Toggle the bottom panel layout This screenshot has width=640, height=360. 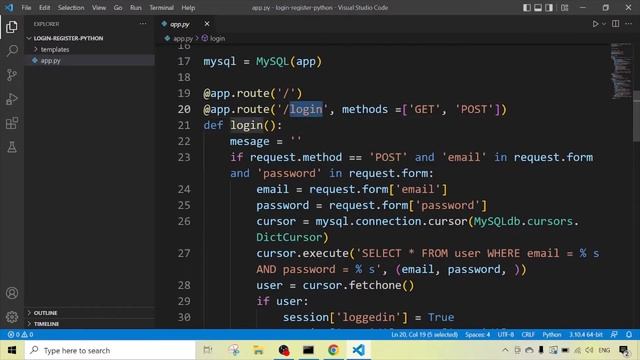click(538, 8)
